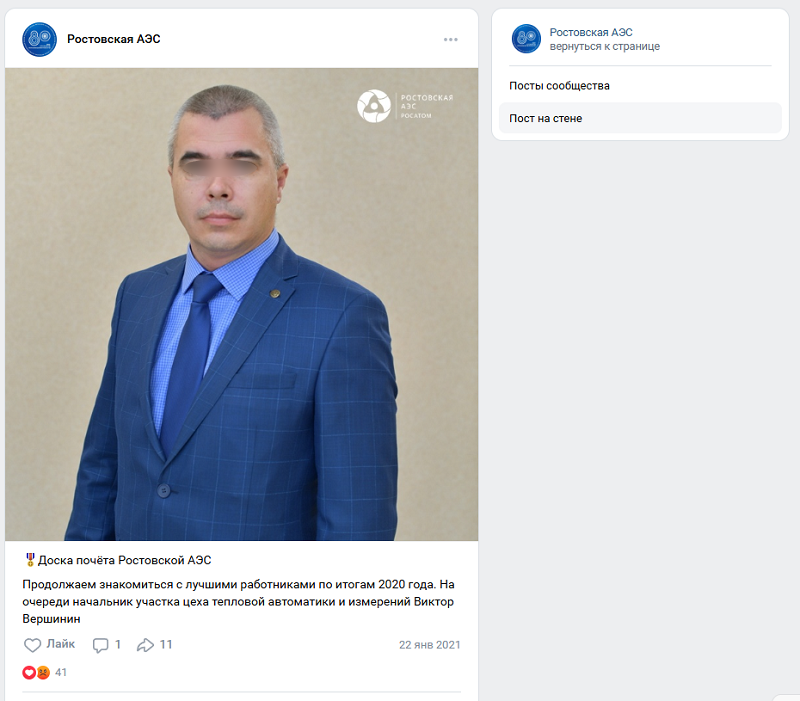Screen dimensions: 800x701
Task: Open Ростовская АЭС post author name
Action: click(114, 39)
